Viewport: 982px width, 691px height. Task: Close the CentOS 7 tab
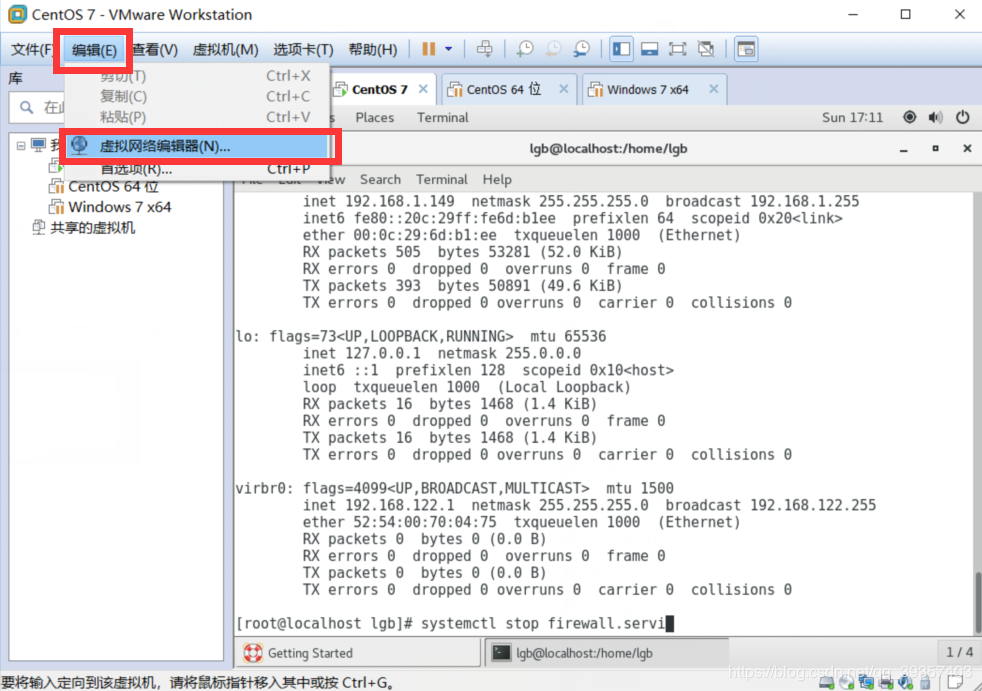pos(423,89)
